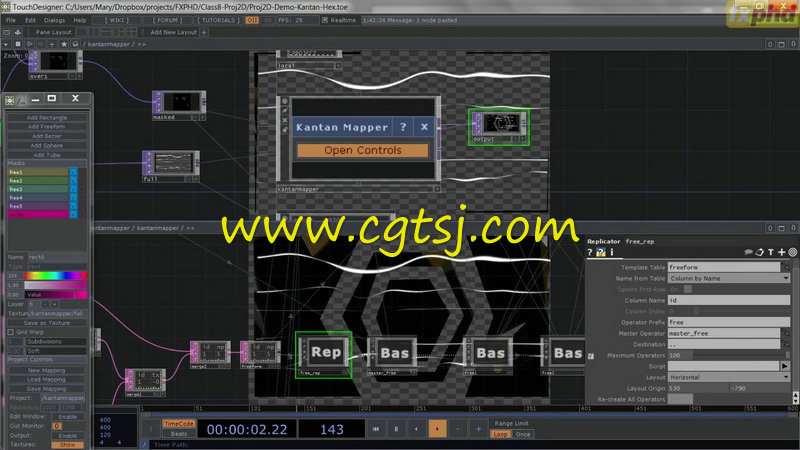
Task: Select the TimeCode mode button
Action: tap(179, 424)
